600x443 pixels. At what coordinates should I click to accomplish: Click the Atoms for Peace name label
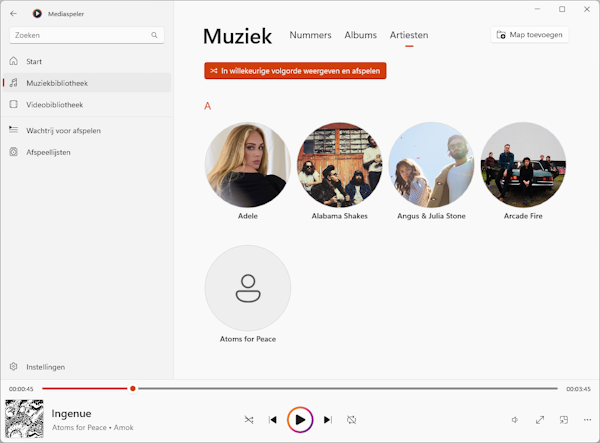[248, 339]
